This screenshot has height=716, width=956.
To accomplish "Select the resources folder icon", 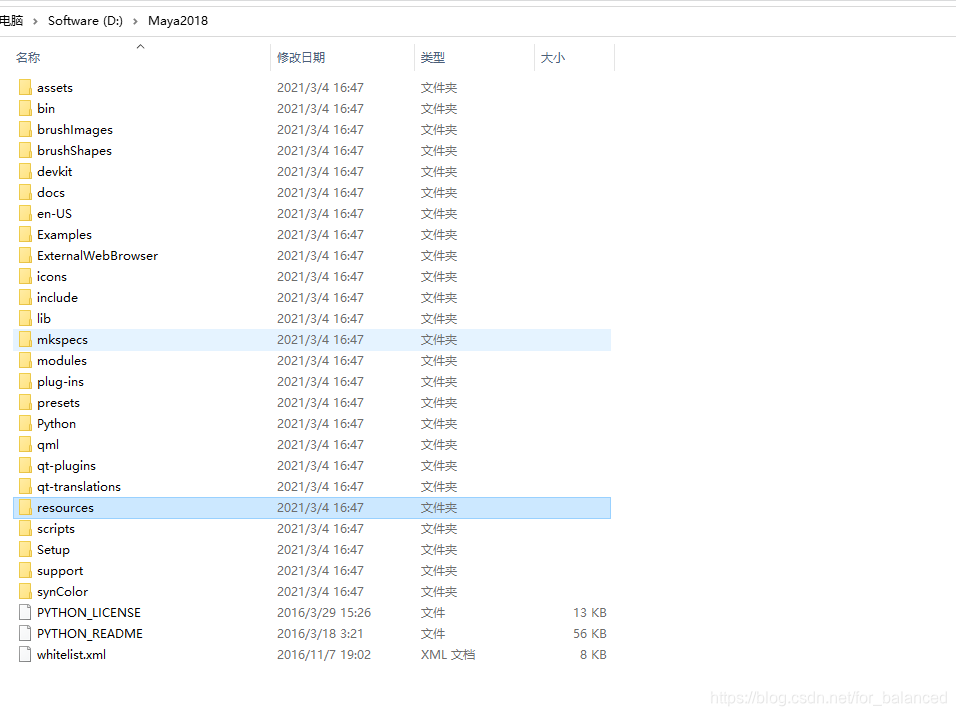I will click(x=25, y=507).
